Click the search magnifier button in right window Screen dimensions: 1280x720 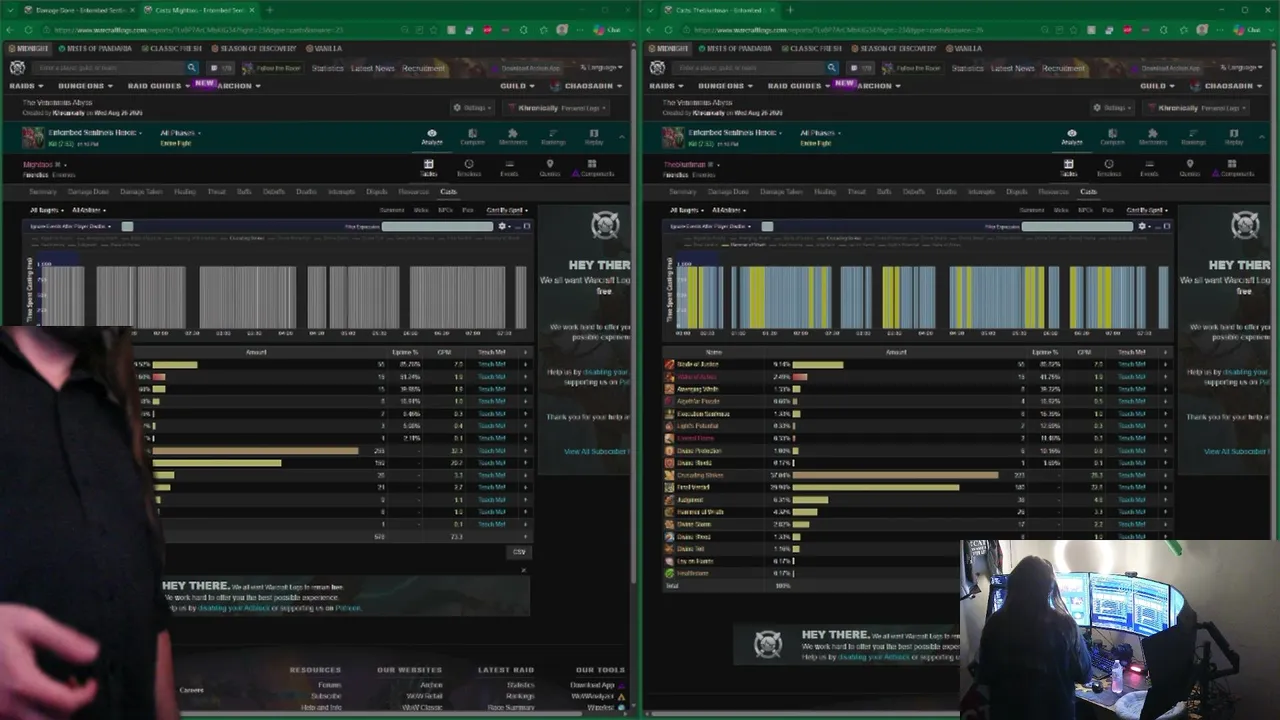click(x=831, y=68)
